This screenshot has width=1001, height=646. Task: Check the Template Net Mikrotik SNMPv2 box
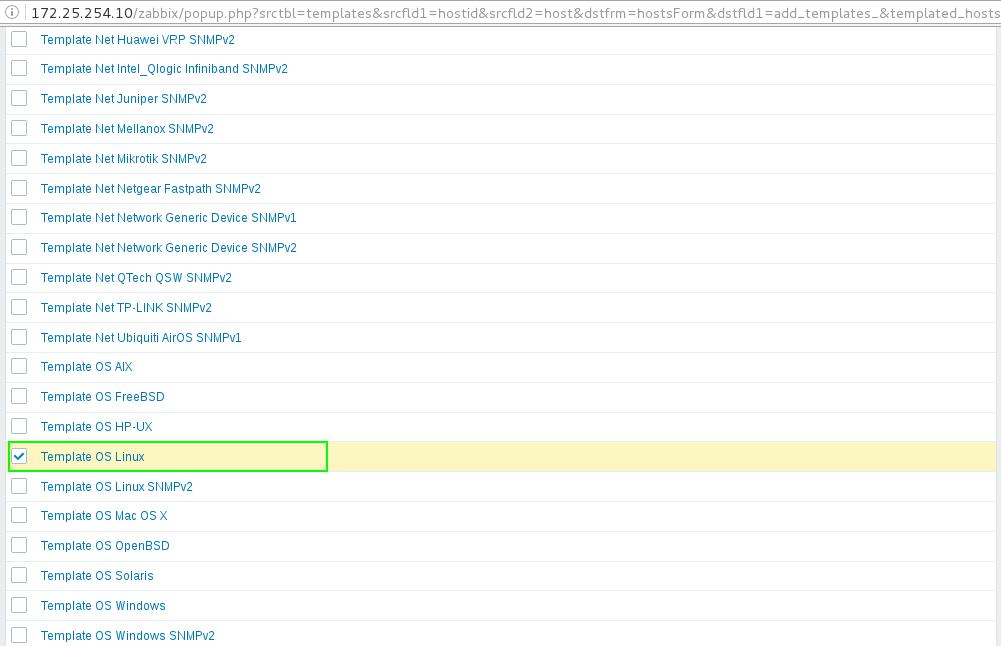[x=19, y=158]
